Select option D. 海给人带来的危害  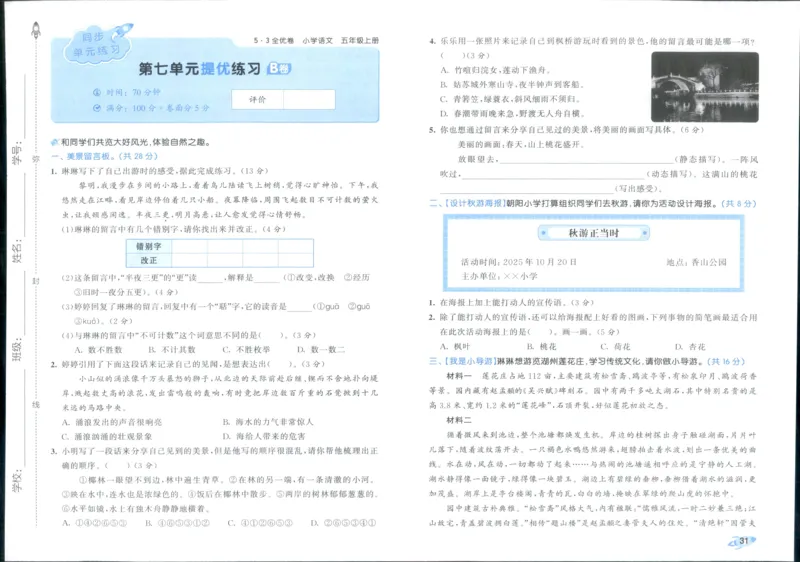264,437
